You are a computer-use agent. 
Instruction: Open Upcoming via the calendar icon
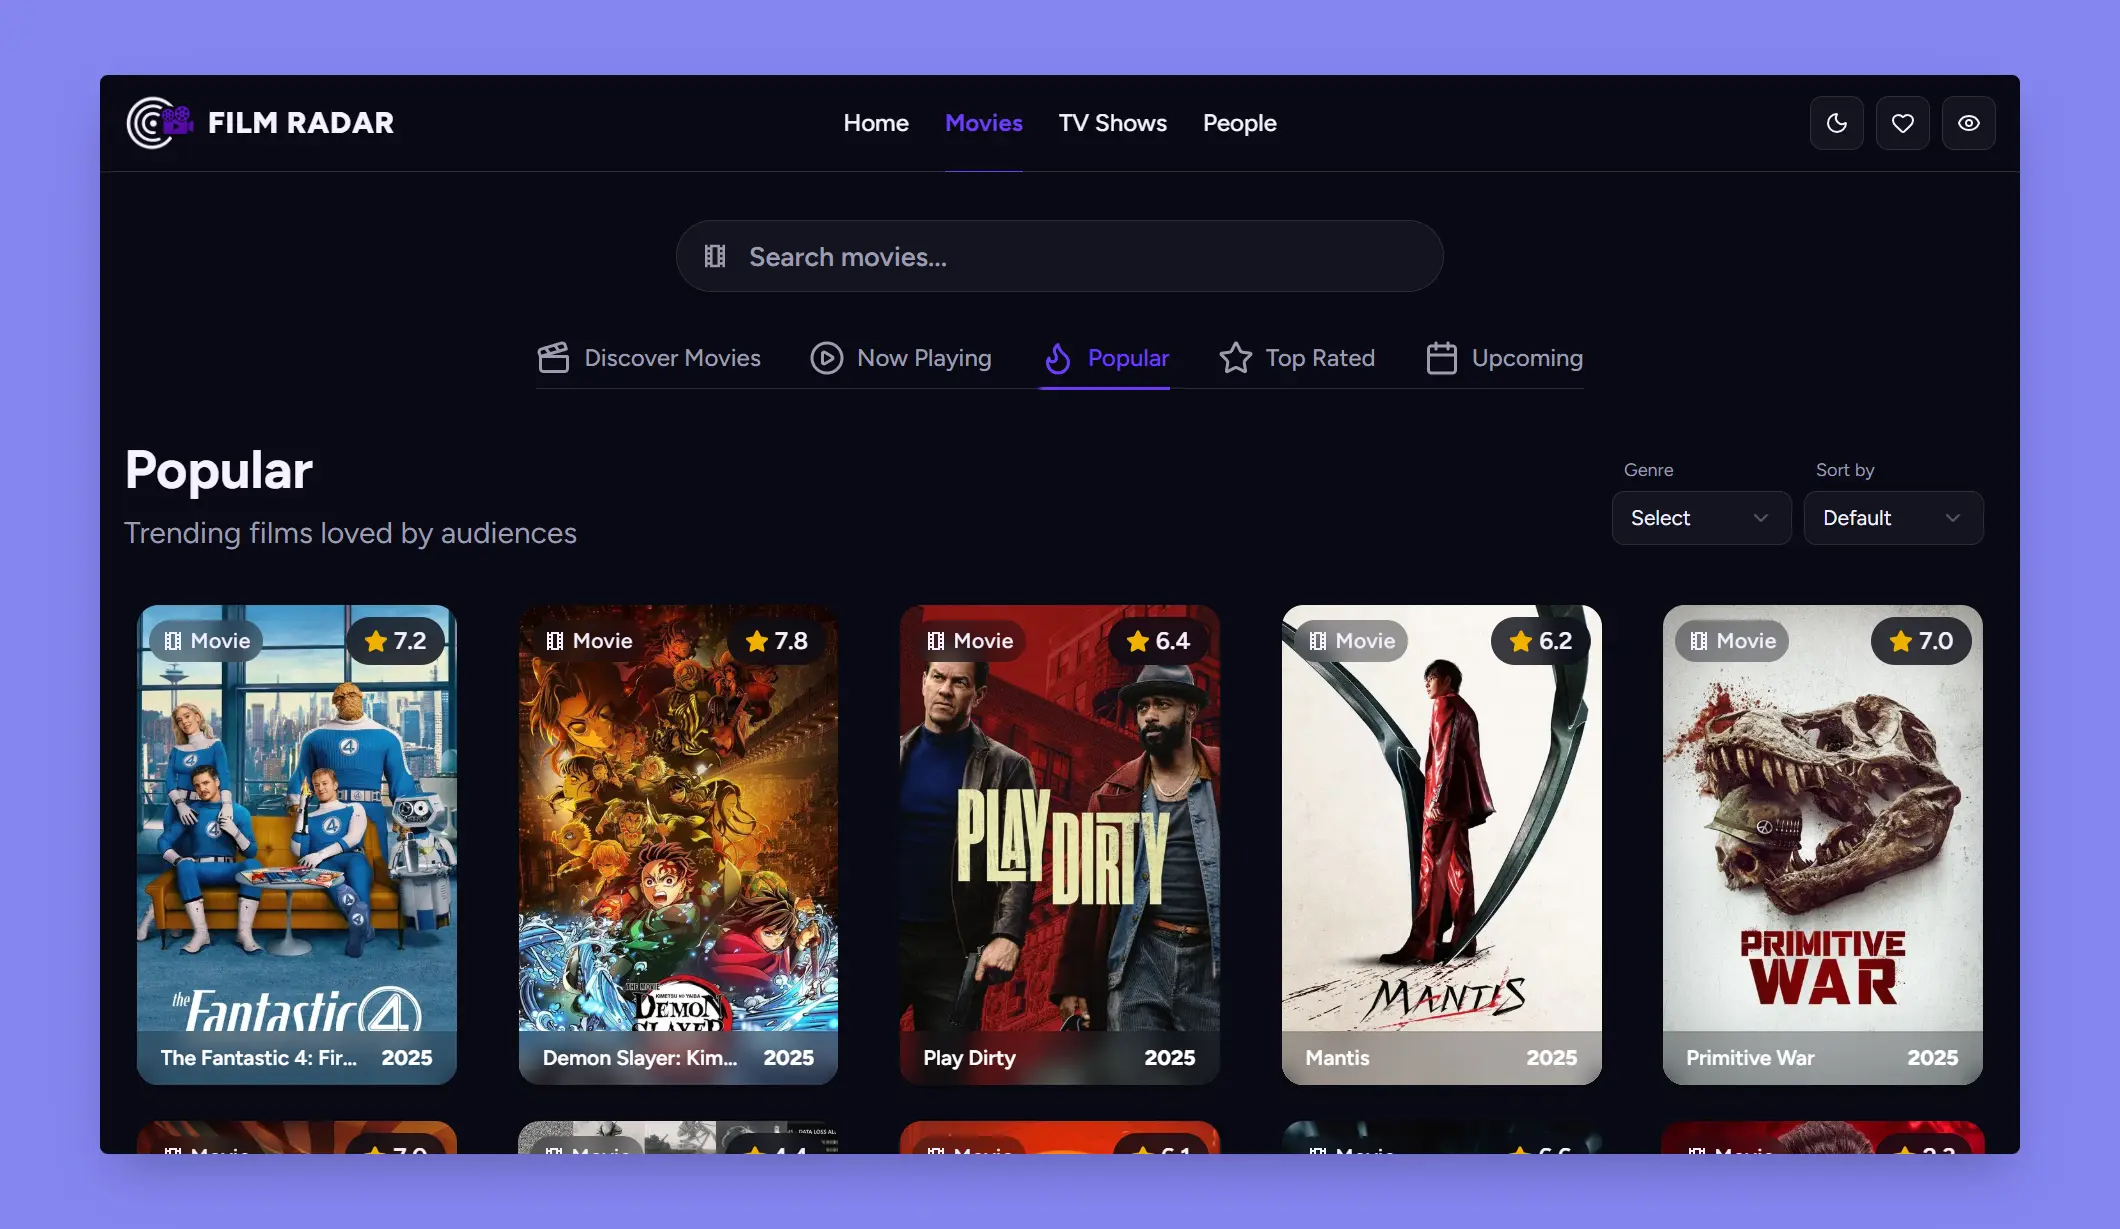[1441, 358]
